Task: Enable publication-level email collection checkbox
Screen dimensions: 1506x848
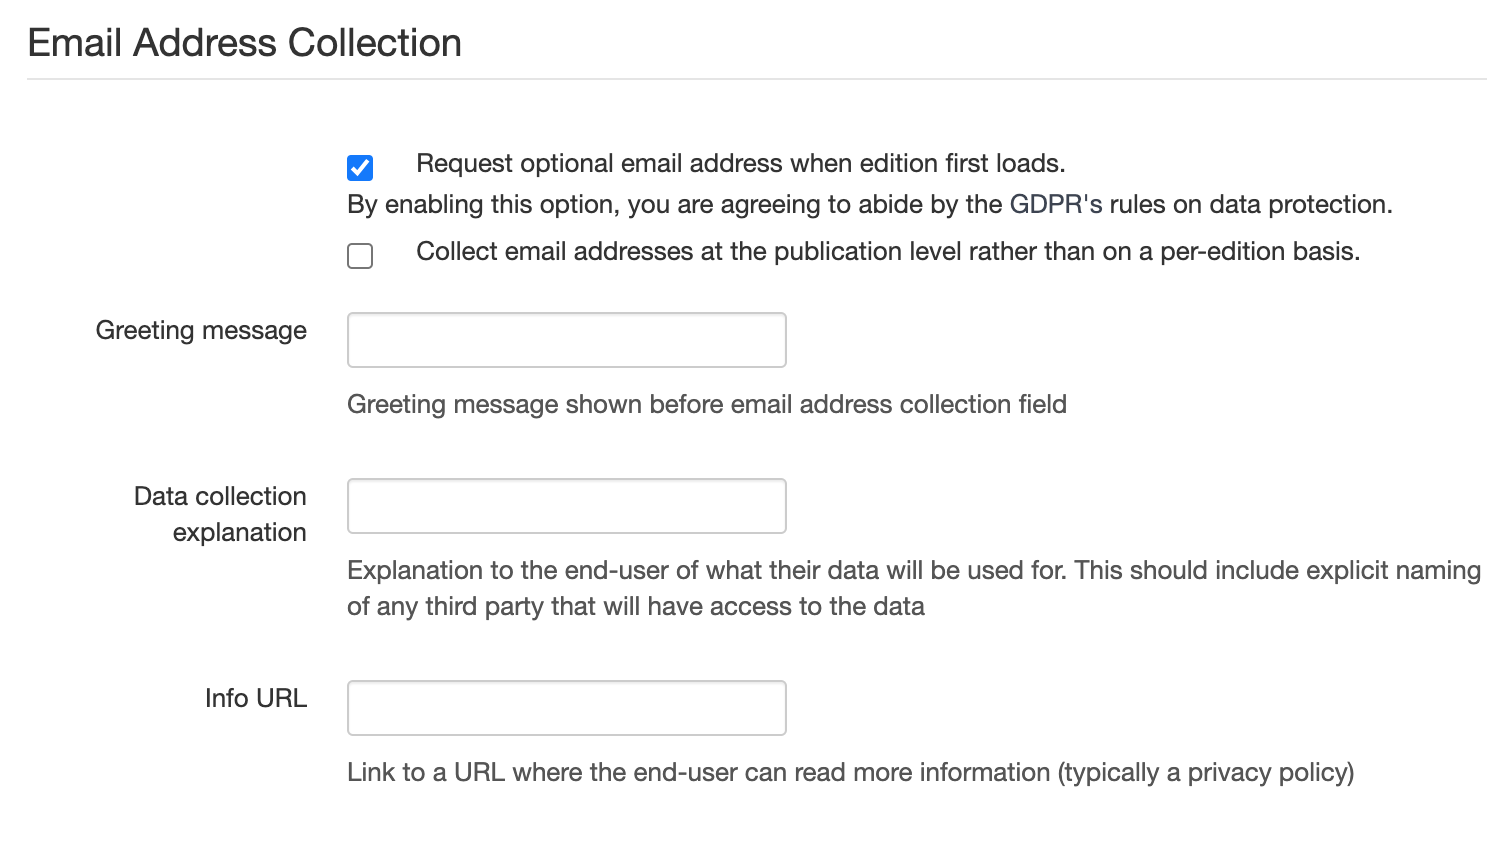Action: [x=360, y=256]
